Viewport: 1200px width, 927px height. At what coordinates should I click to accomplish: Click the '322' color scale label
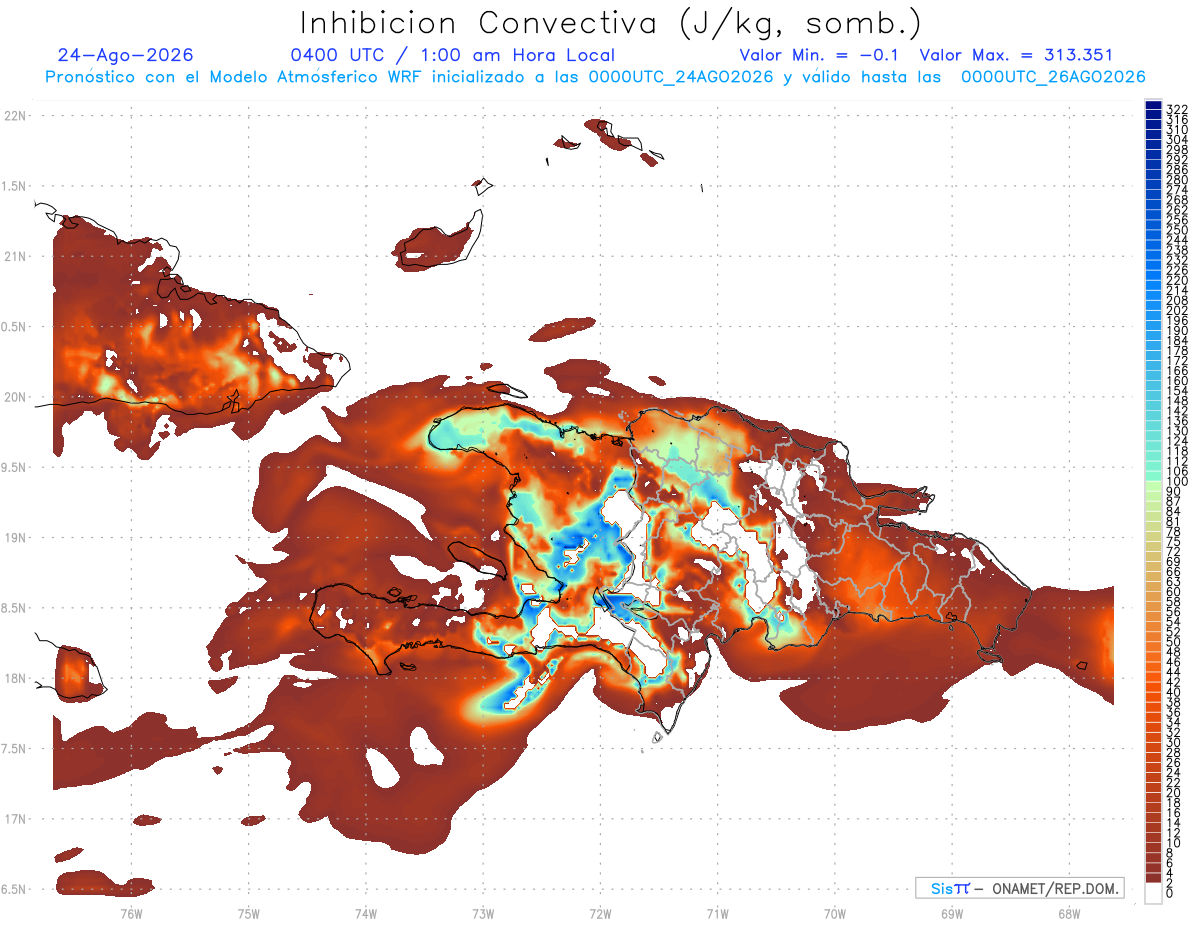pyautogui.click(x=1177, y=110)
